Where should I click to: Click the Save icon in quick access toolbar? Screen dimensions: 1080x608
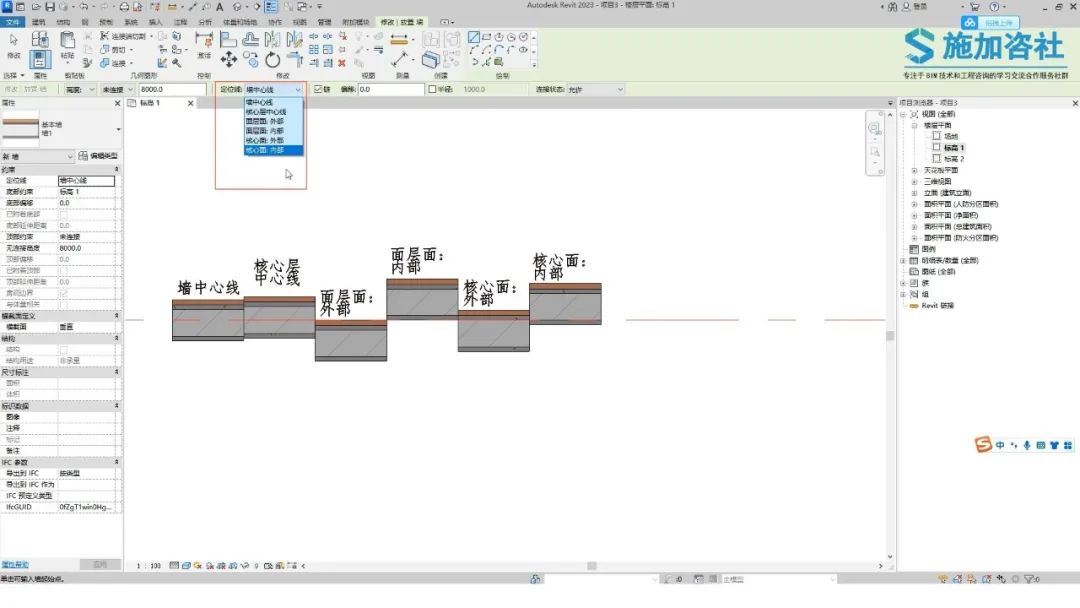[x=50, y=6]
